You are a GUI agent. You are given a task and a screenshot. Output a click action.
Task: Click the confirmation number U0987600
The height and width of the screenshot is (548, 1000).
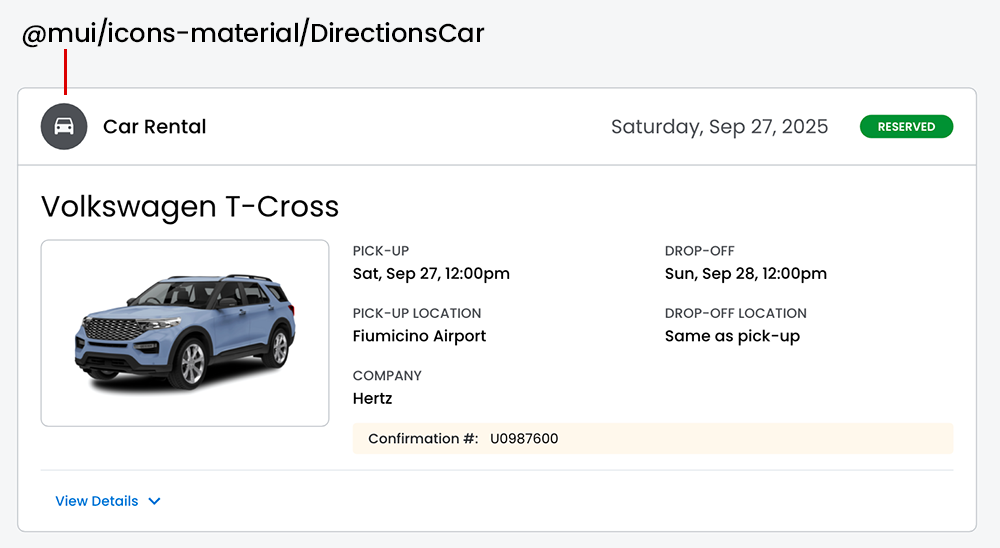(524, 439)
